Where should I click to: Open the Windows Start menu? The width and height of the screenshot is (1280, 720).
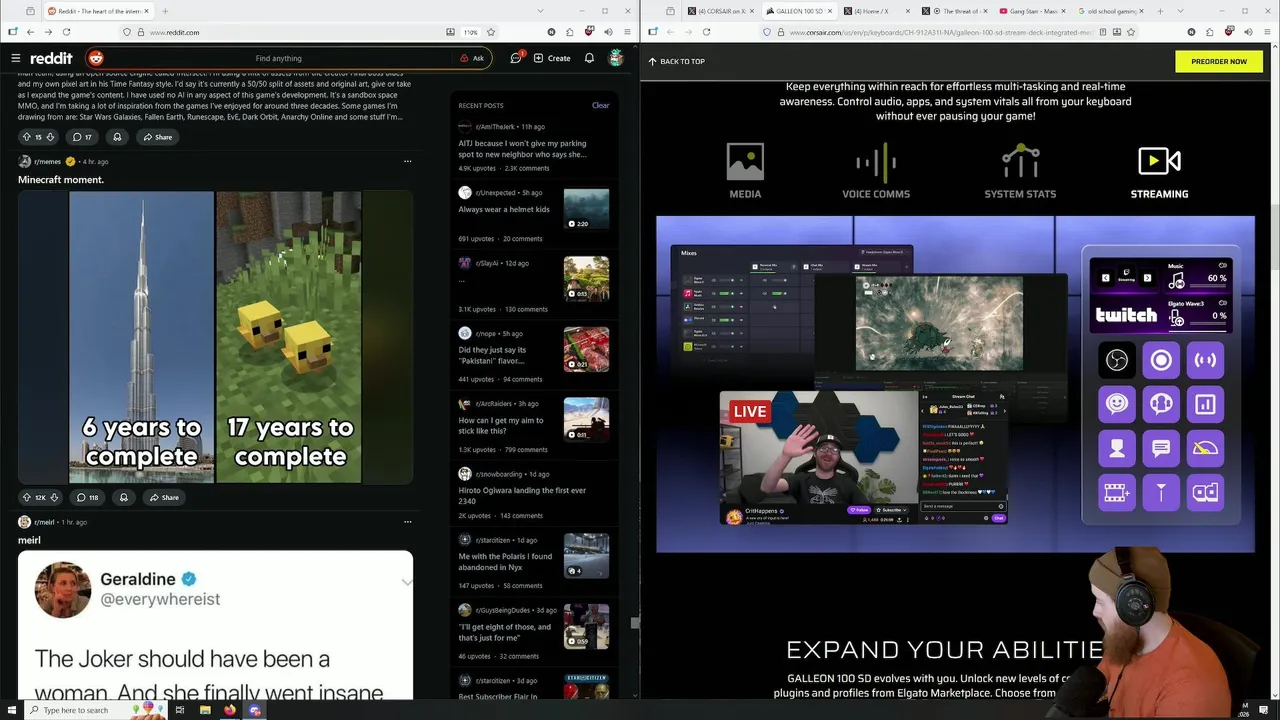pyautogui.click(x=13, y=710)
